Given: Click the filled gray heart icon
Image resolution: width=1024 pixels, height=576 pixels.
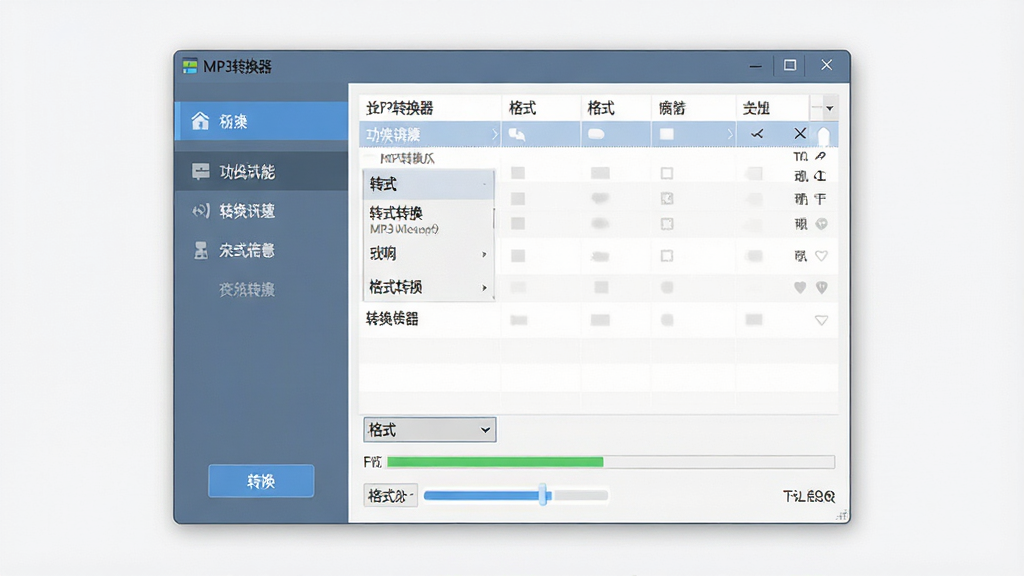Looking at the screenshot, I should coord(800,287).
